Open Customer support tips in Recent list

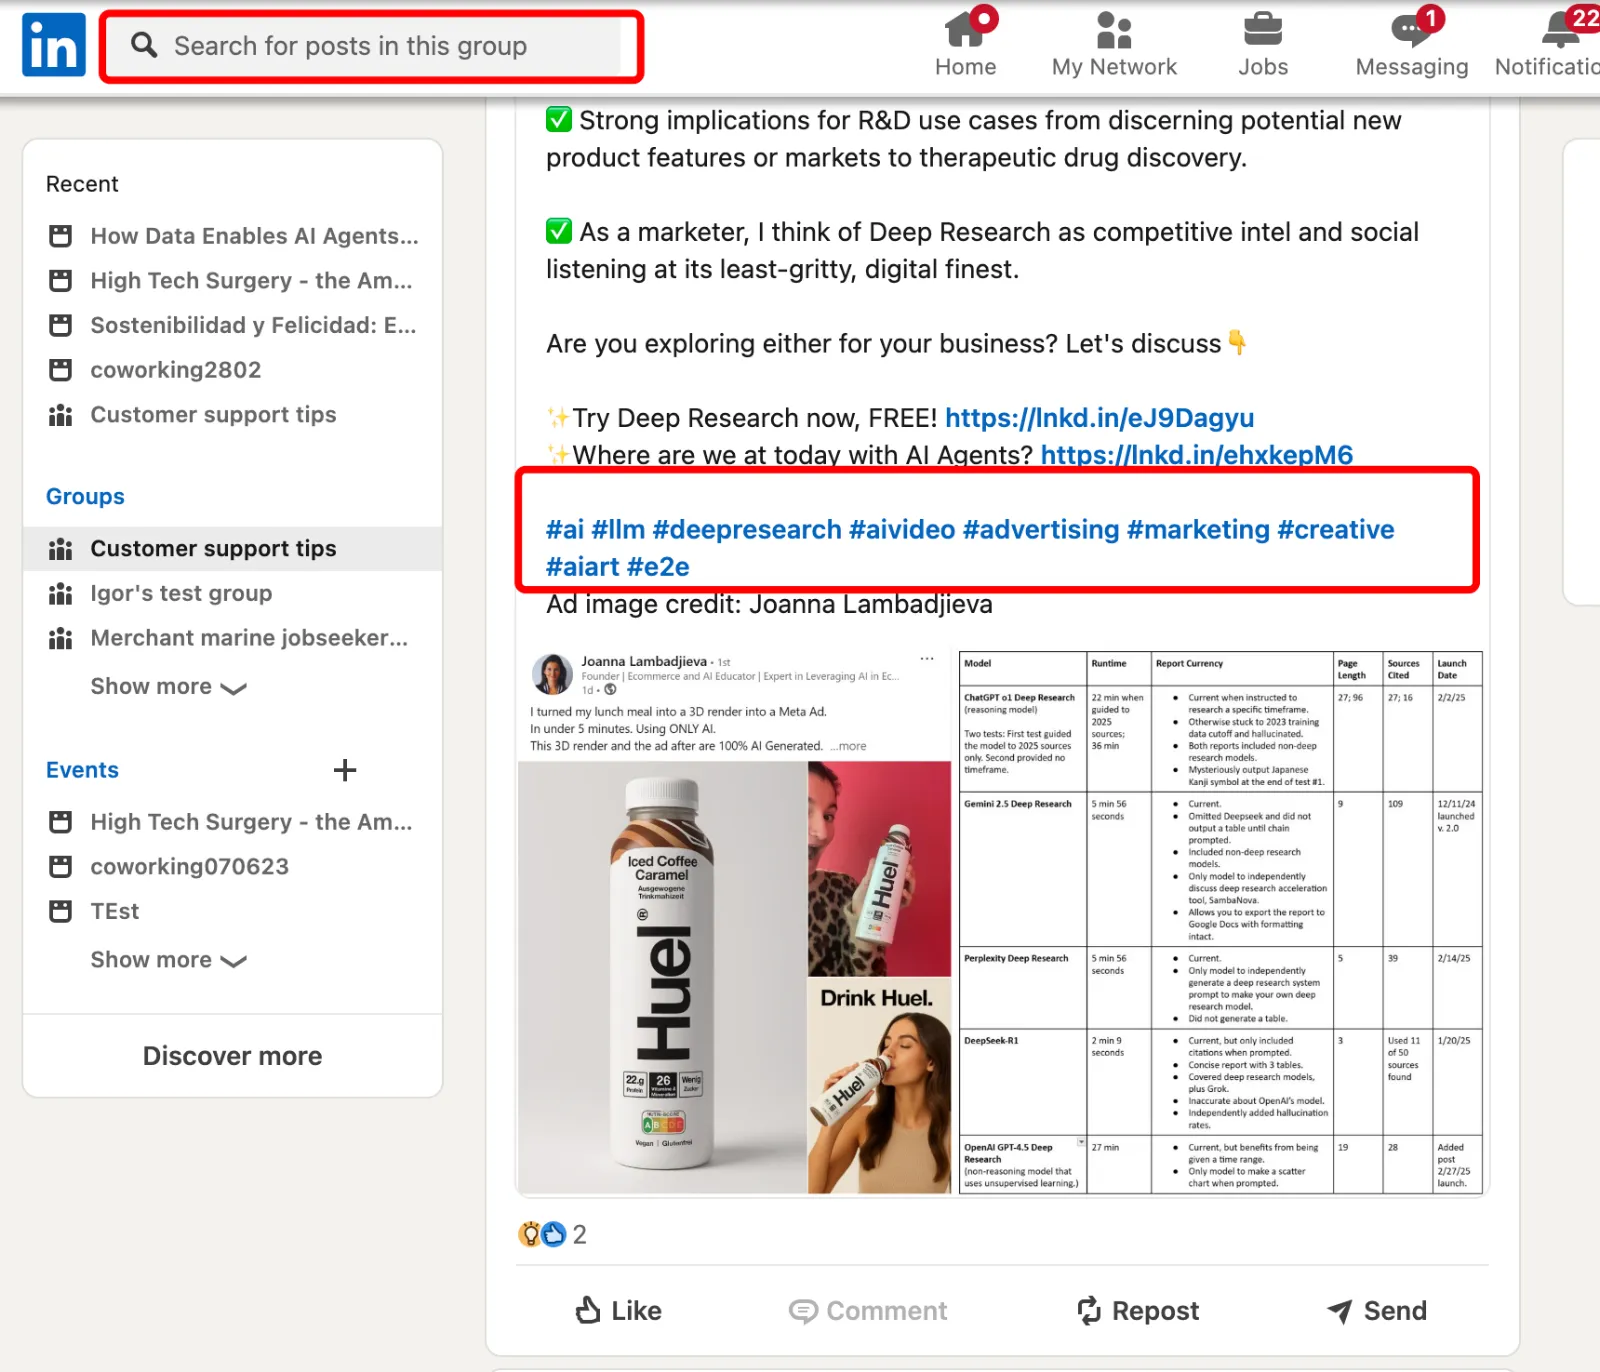(213, 415)
